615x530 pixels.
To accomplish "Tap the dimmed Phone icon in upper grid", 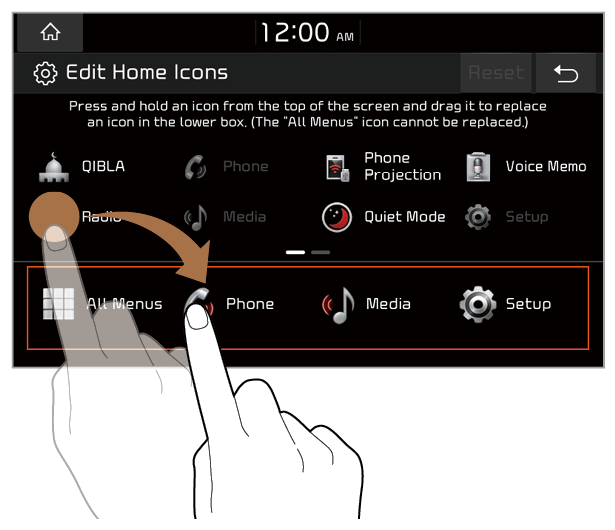I will (x=195, y=168).
